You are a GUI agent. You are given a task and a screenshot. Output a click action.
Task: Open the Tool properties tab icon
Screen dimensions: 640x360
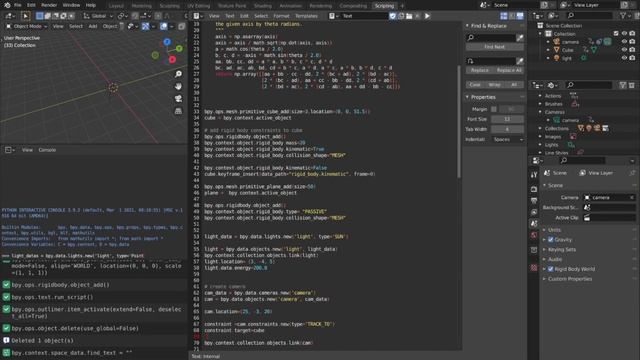tap(534, 175)
